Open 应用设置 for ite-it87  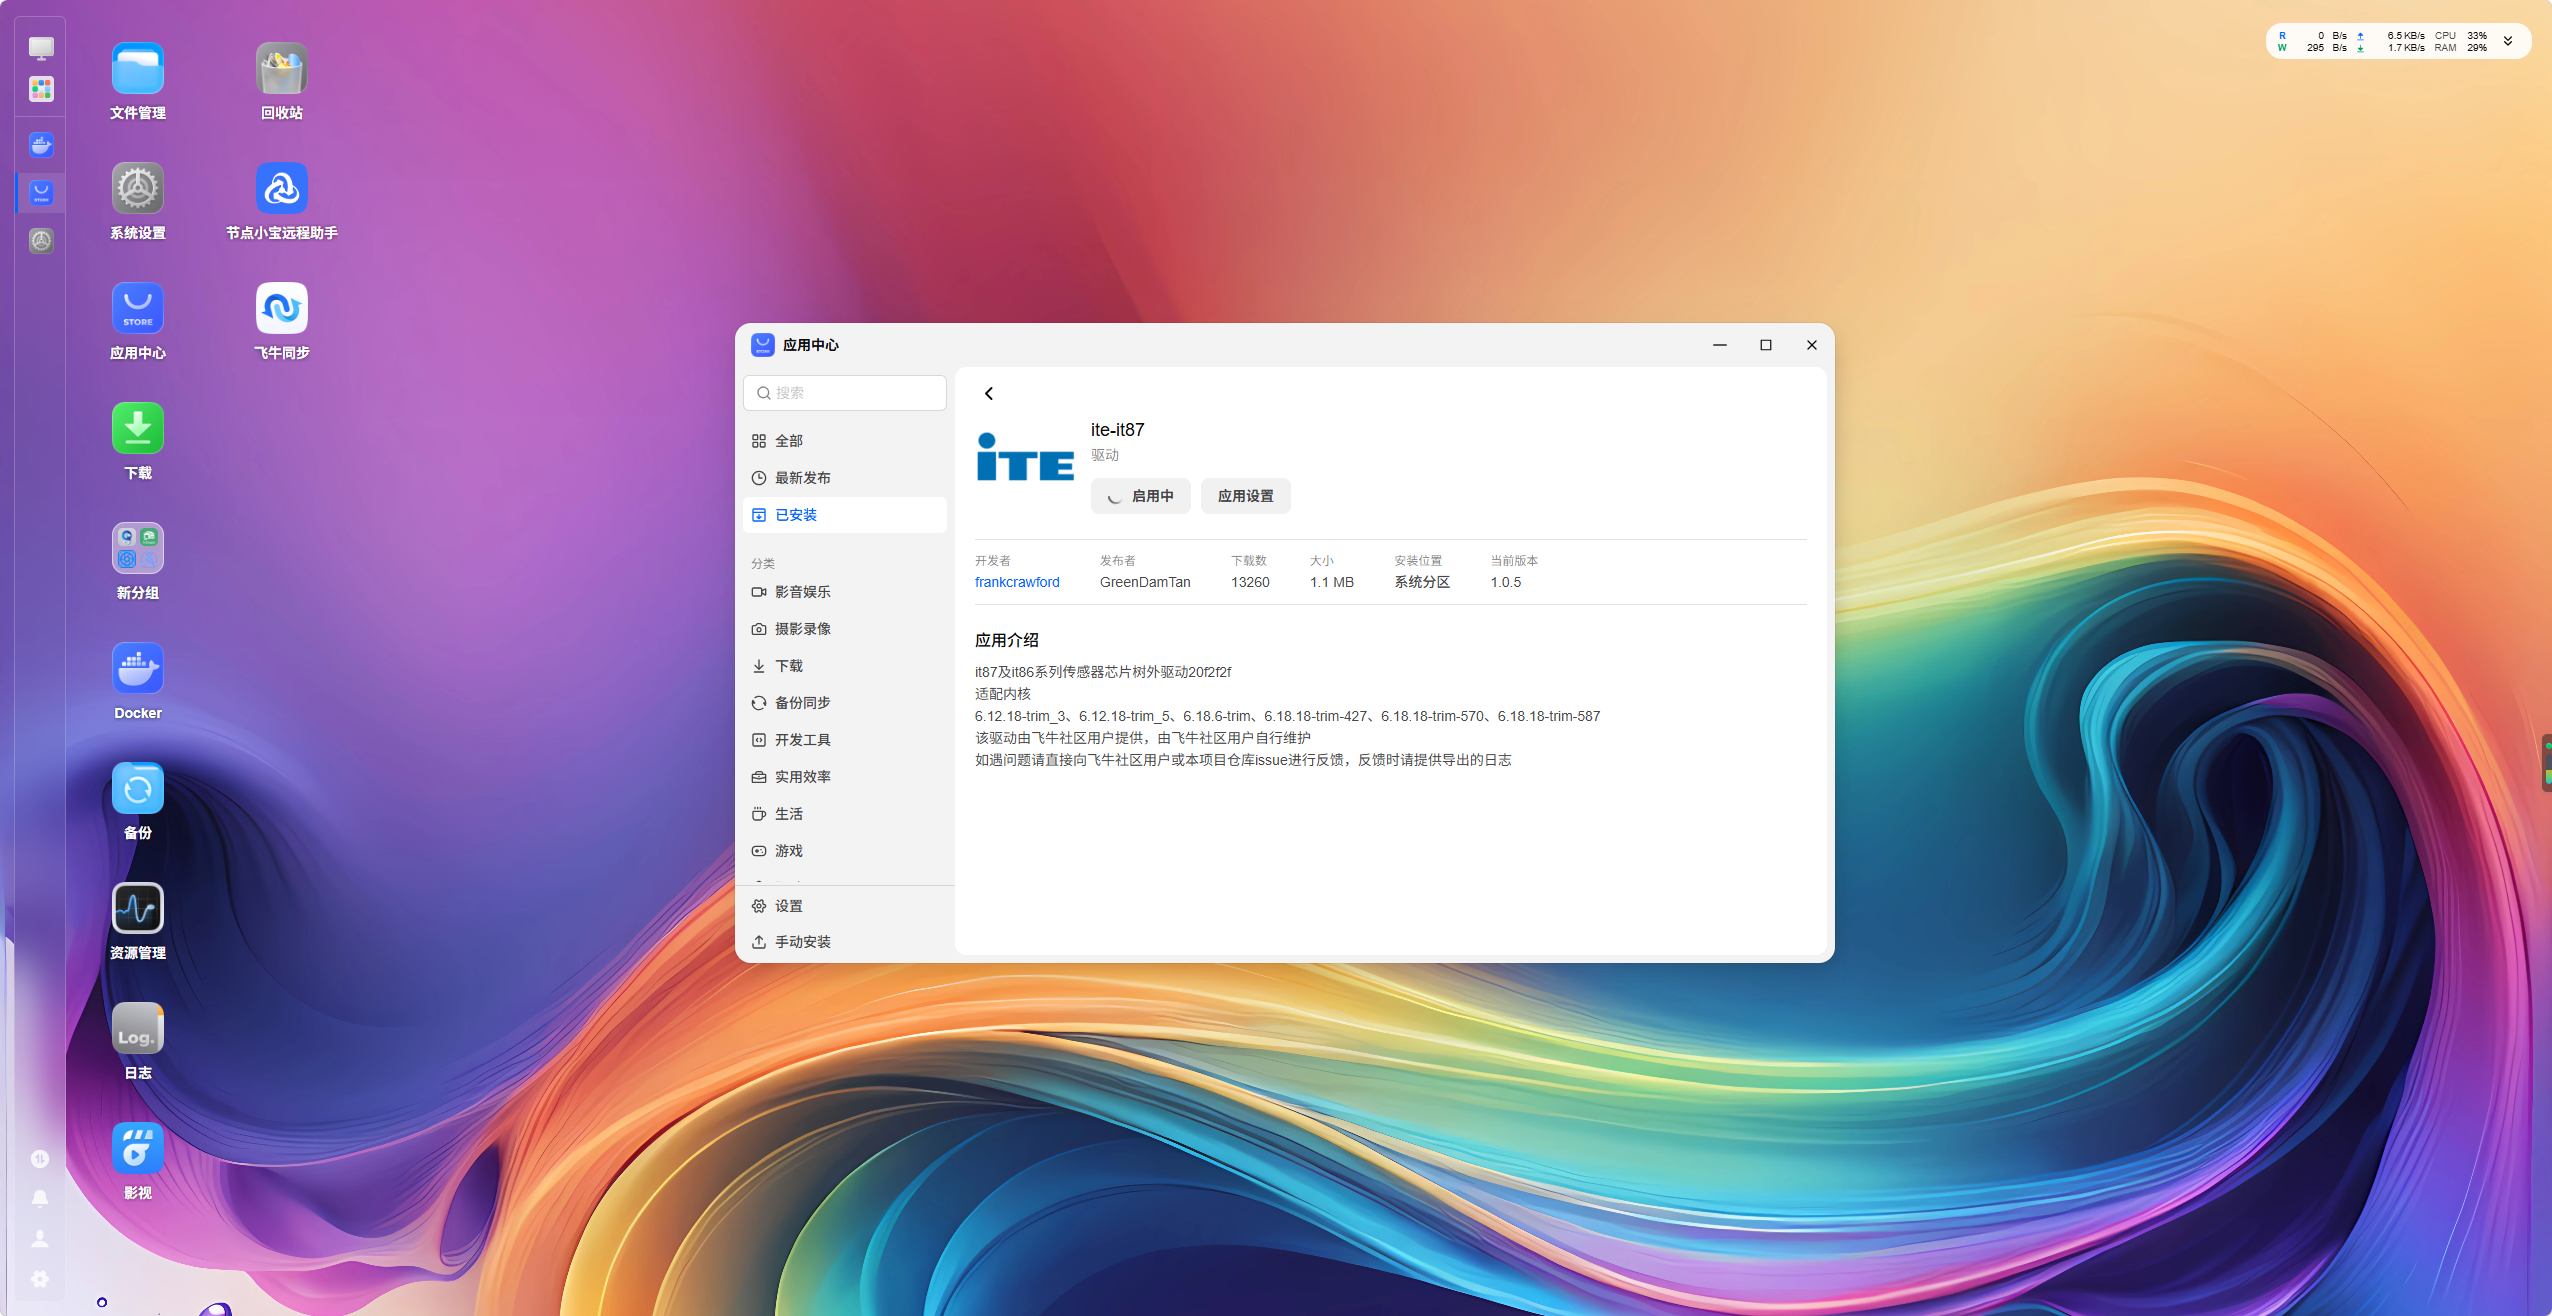coord(1245,496)
